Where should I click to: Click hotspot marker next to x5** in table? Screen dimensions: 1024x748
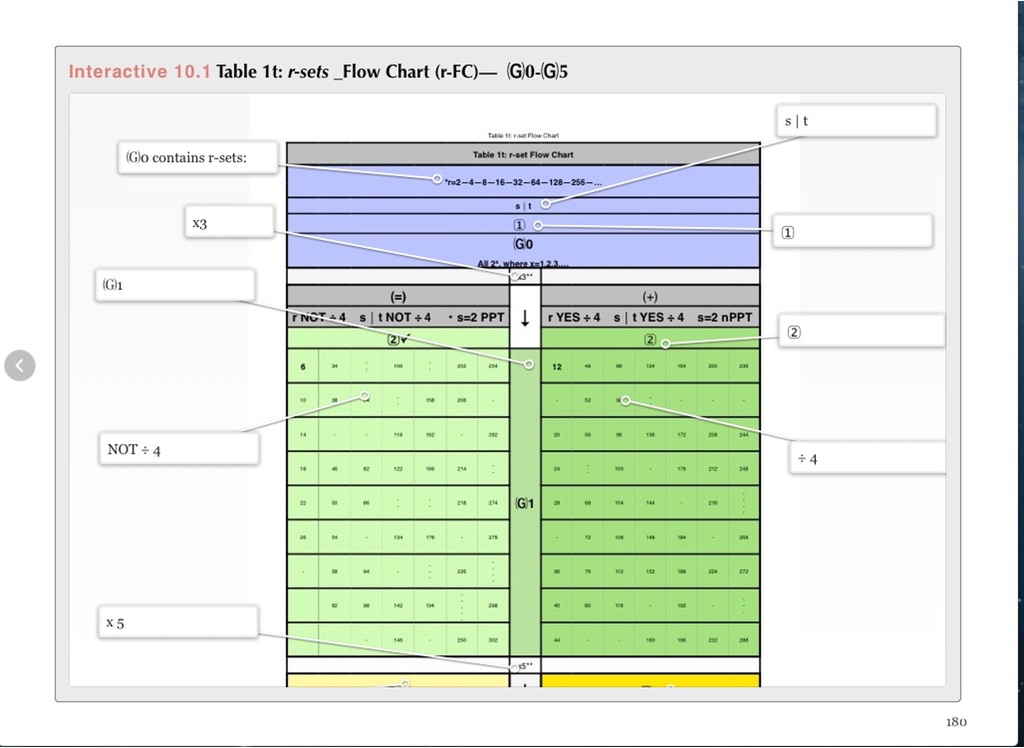coord(514,667)
